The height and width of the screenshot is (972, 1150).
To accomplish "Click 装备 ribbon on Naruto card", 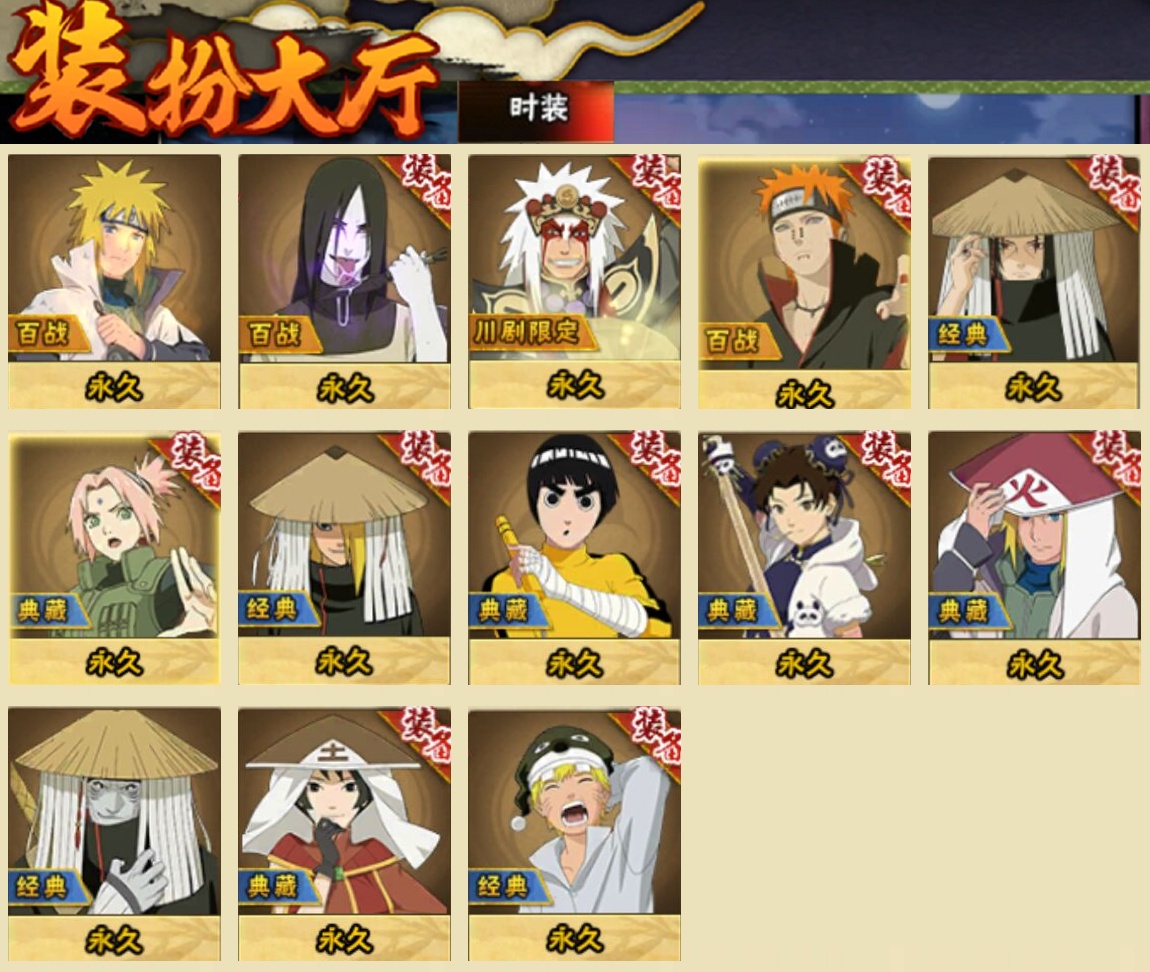I will click(656, 734).
